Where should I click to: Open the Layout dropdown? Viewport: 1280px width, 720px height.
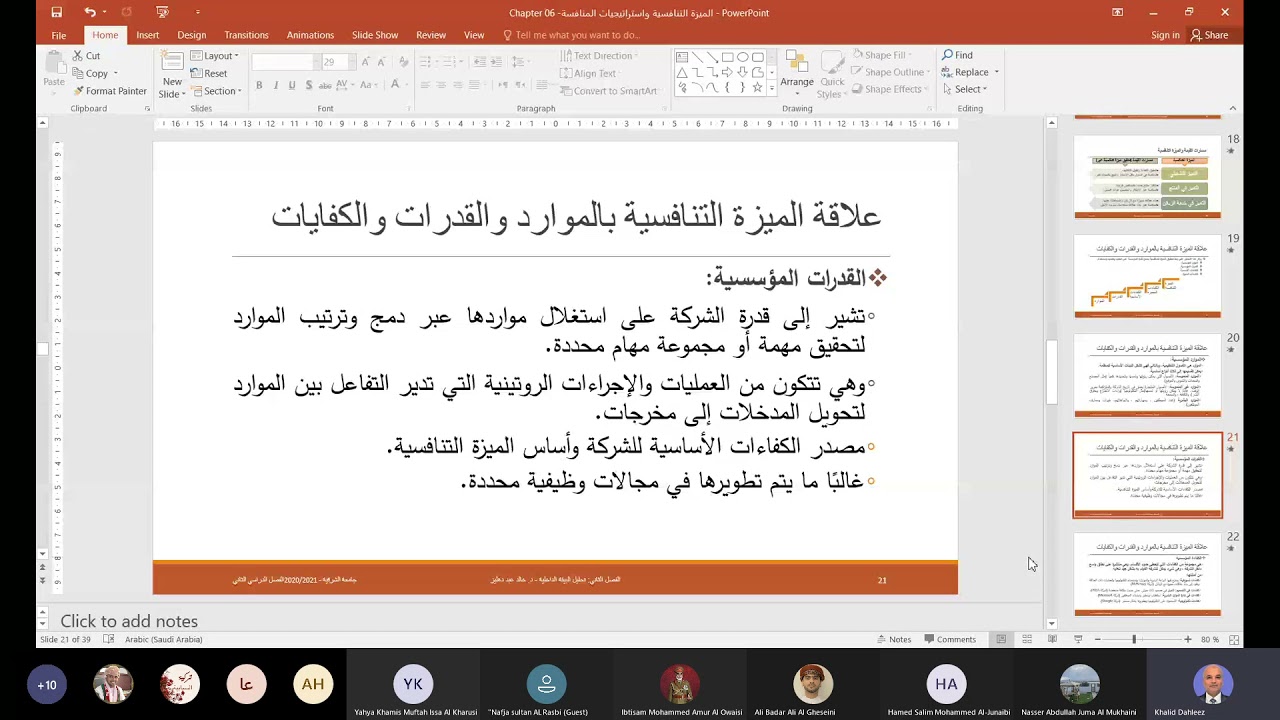click(x=215, y=56)
